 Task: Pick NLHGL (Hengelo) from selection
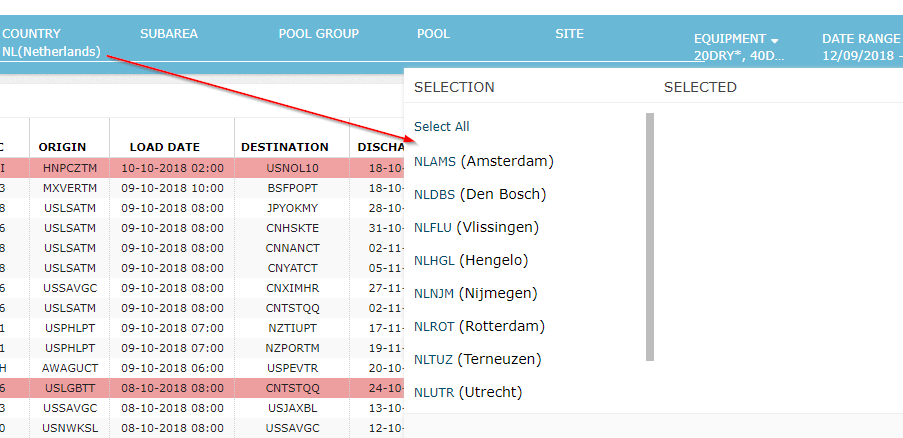470,260
